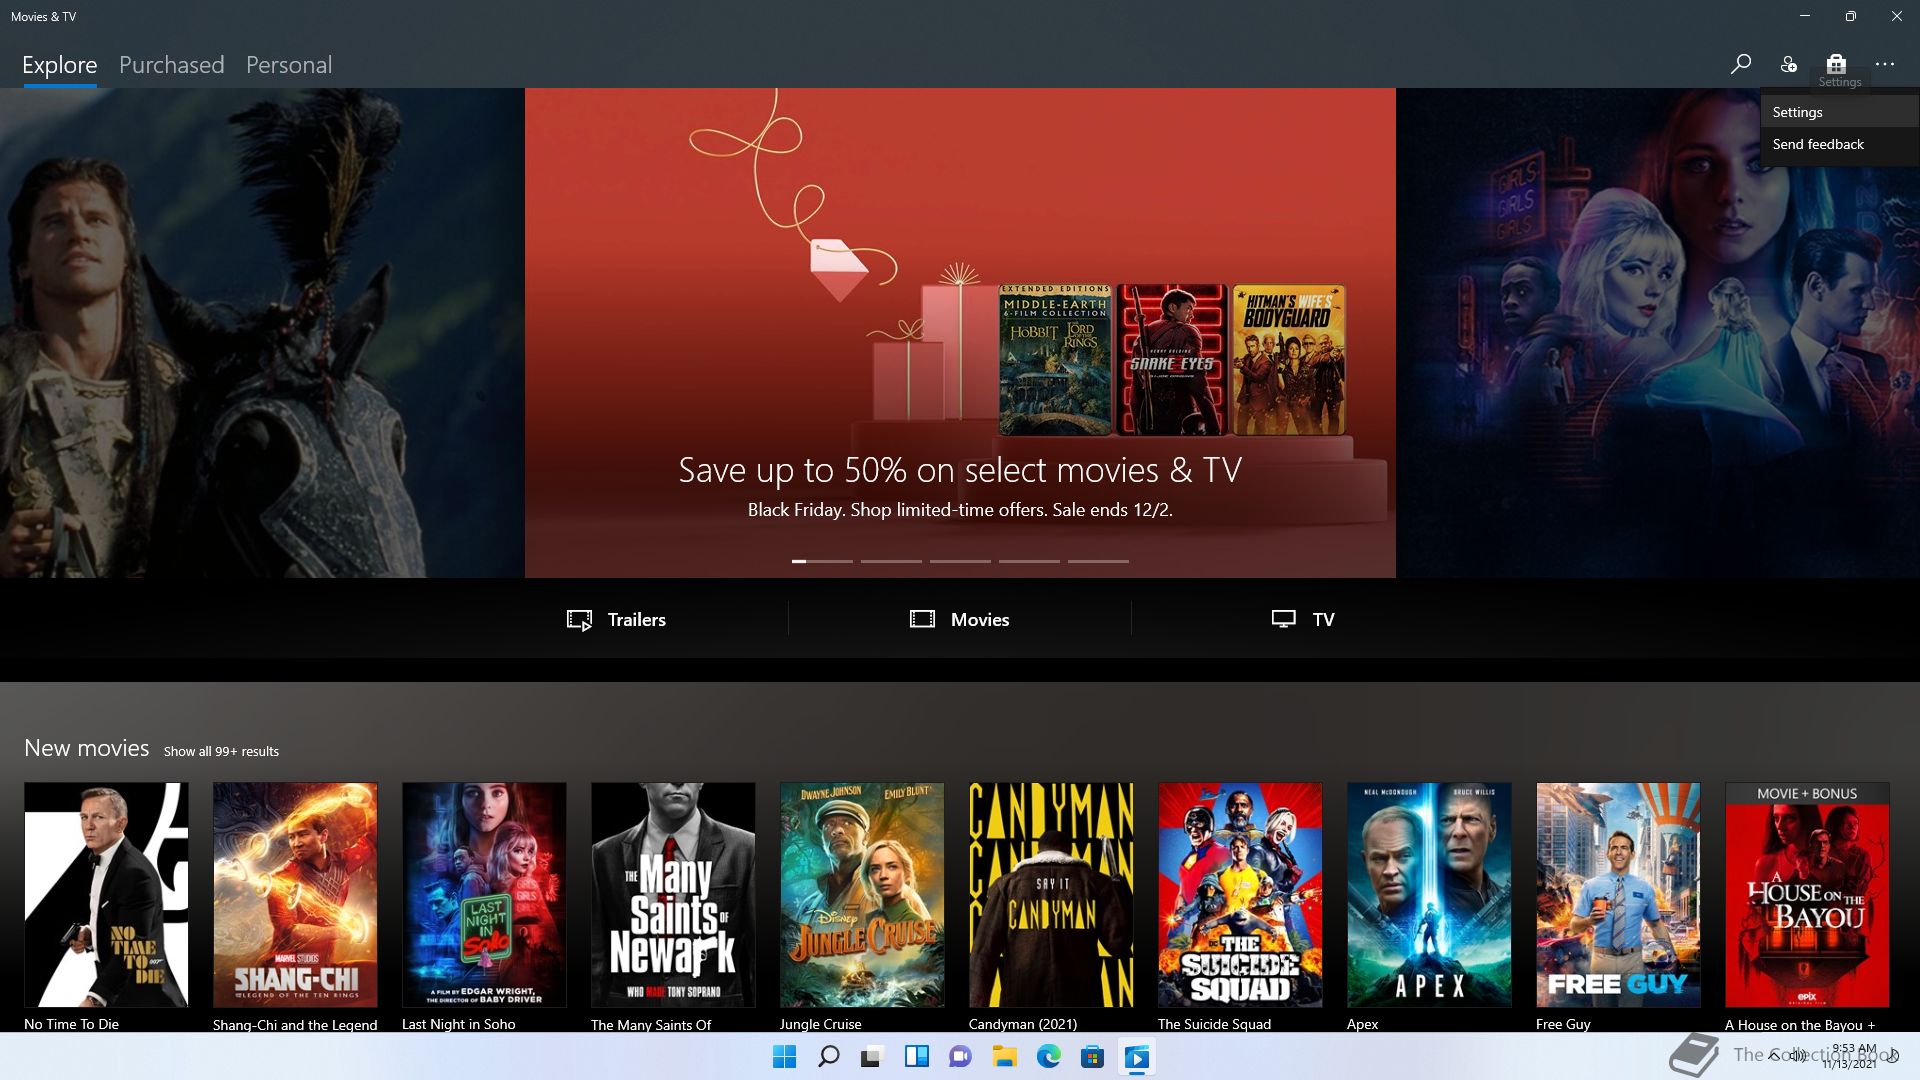Open Task View on taskbar
This screenshot has height=1080, width=1920.
[x=872, y=1057]
